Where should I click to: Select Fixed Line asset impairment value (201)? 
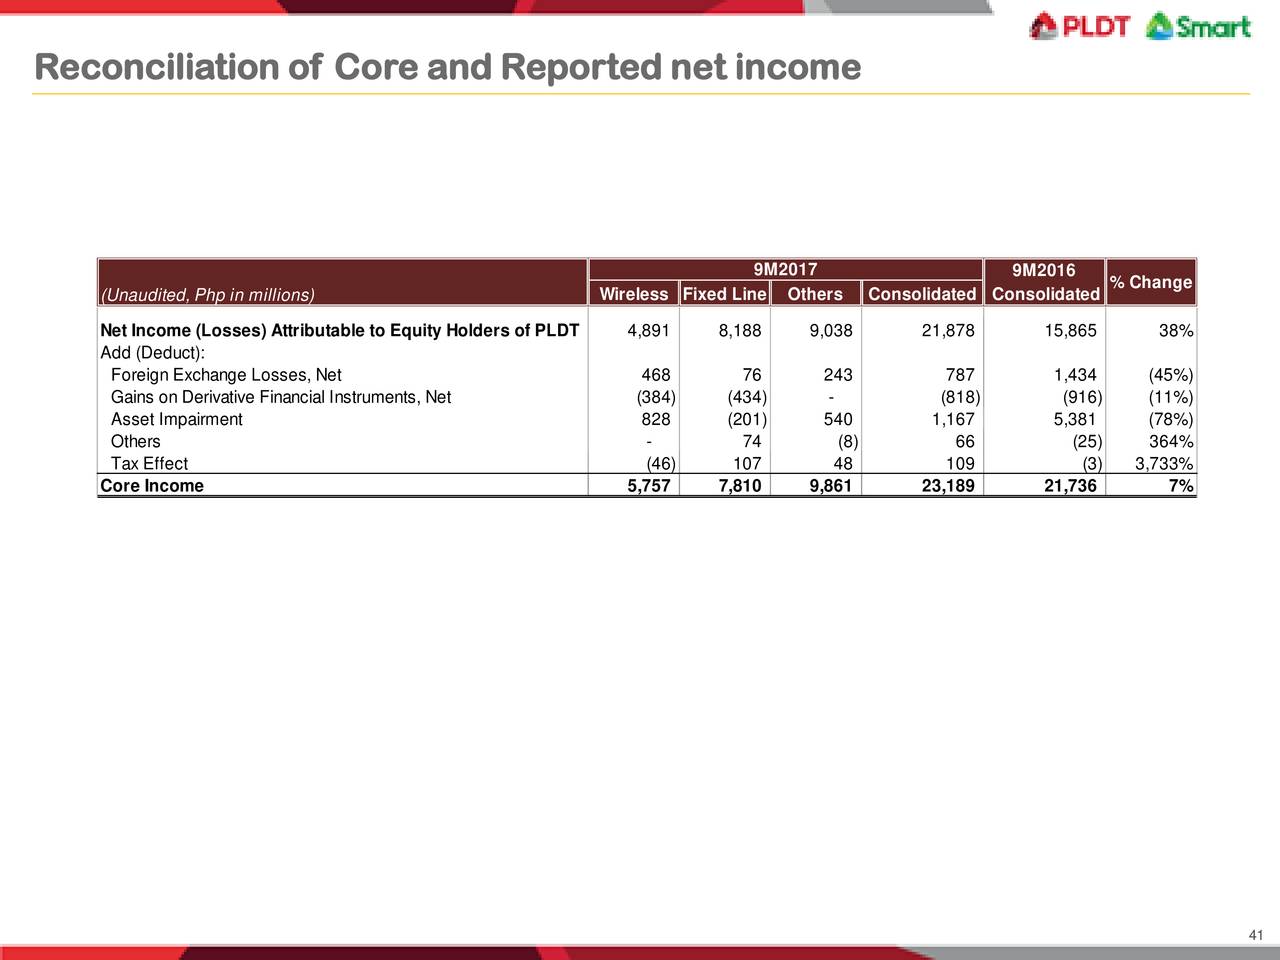tap(748, 419)
